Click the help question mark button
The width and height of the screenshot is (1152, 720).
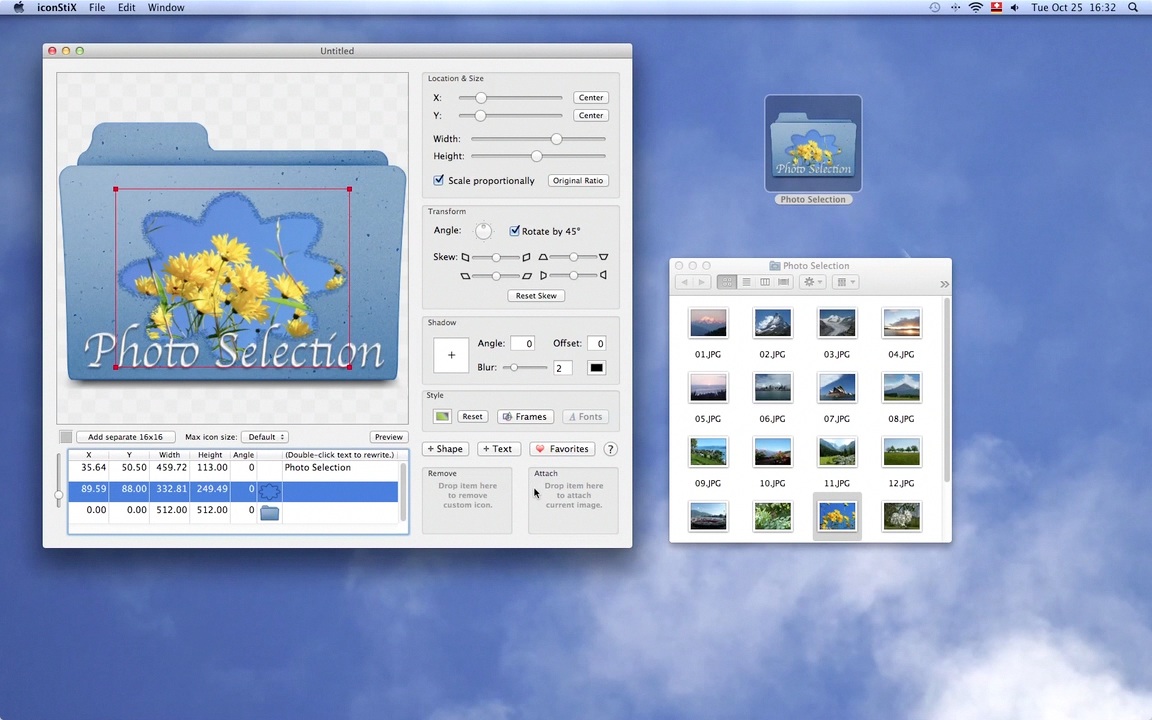click(610, 449)
